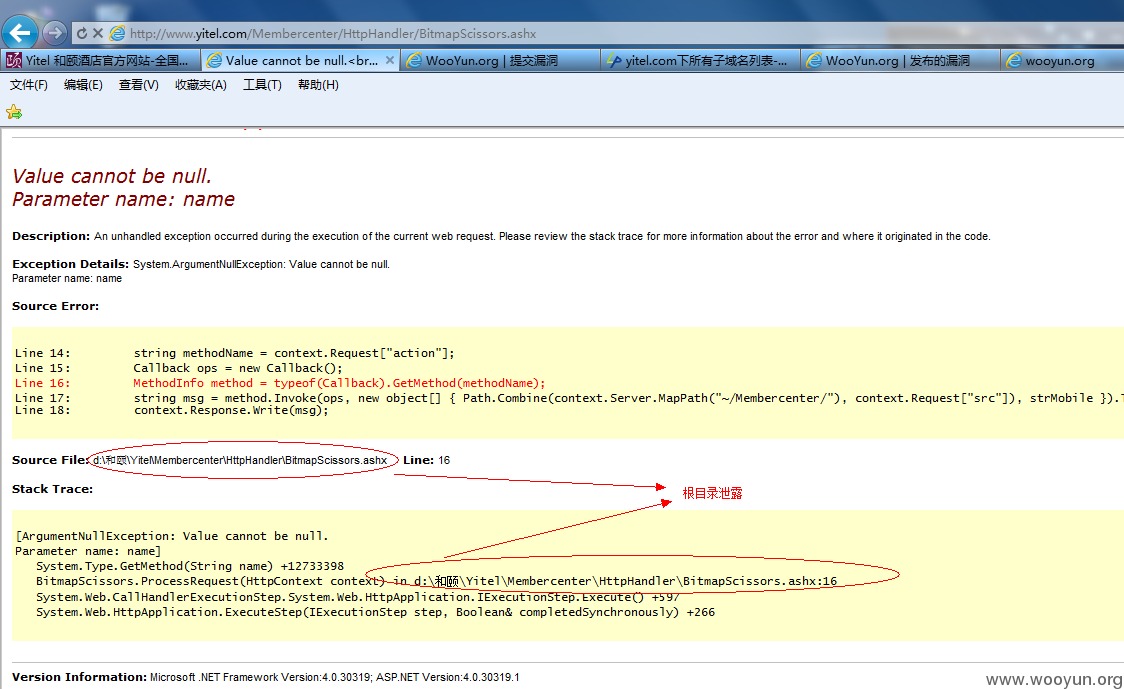1124x689 pixels.
Task: Open the yitel.com下所有子域名列表 tab
Action: pyautogui.click(x=700, y=60)
